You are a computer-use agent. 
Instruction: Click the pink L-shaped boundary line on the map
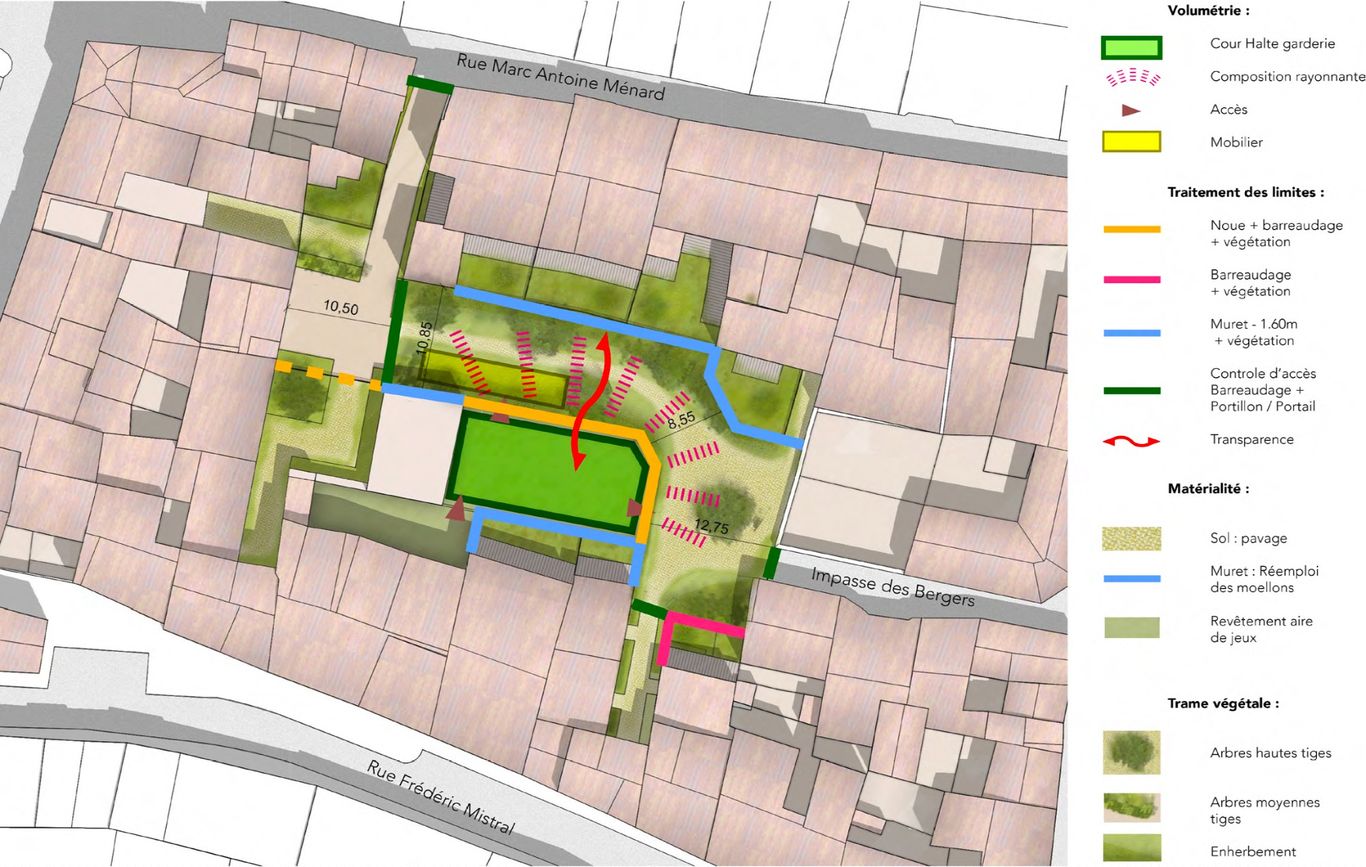click(700, 637)
